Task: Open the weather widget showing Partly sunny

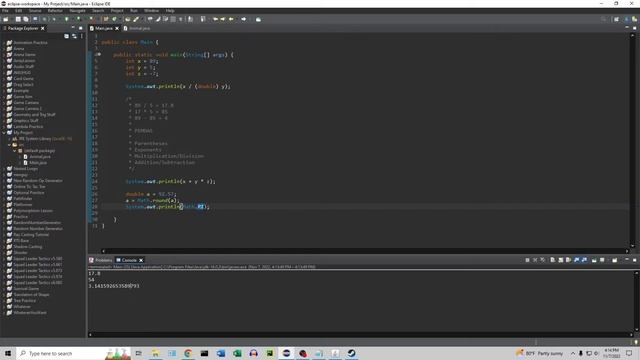Action: [540, 353]
